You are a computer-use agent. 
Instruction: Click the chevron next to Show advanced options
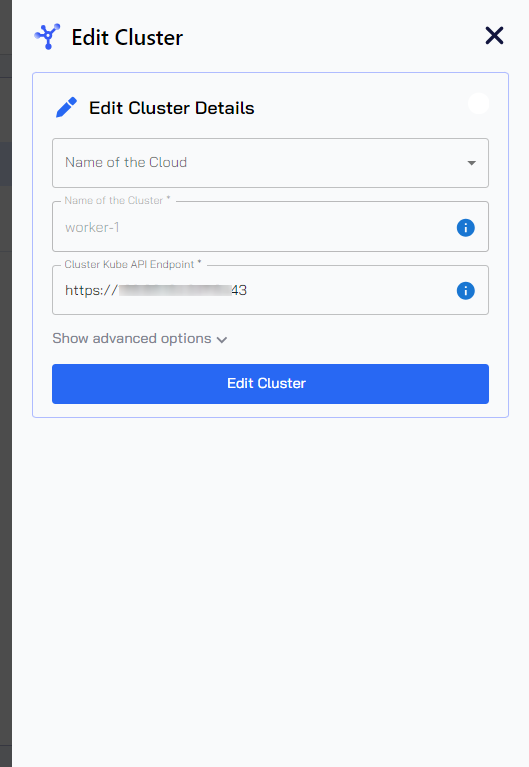(x=222, y=339)
